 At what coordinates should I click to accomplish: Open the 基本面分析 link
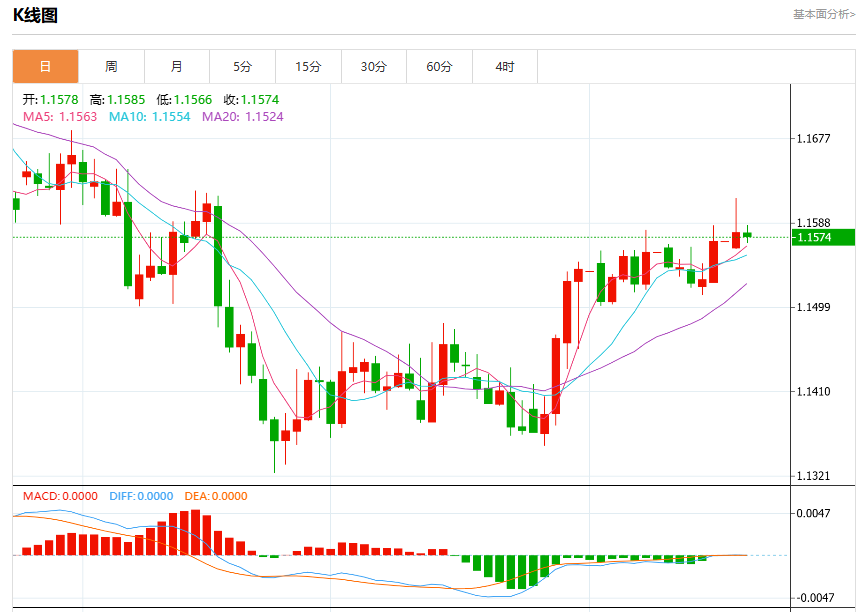(x=824, y=14)
